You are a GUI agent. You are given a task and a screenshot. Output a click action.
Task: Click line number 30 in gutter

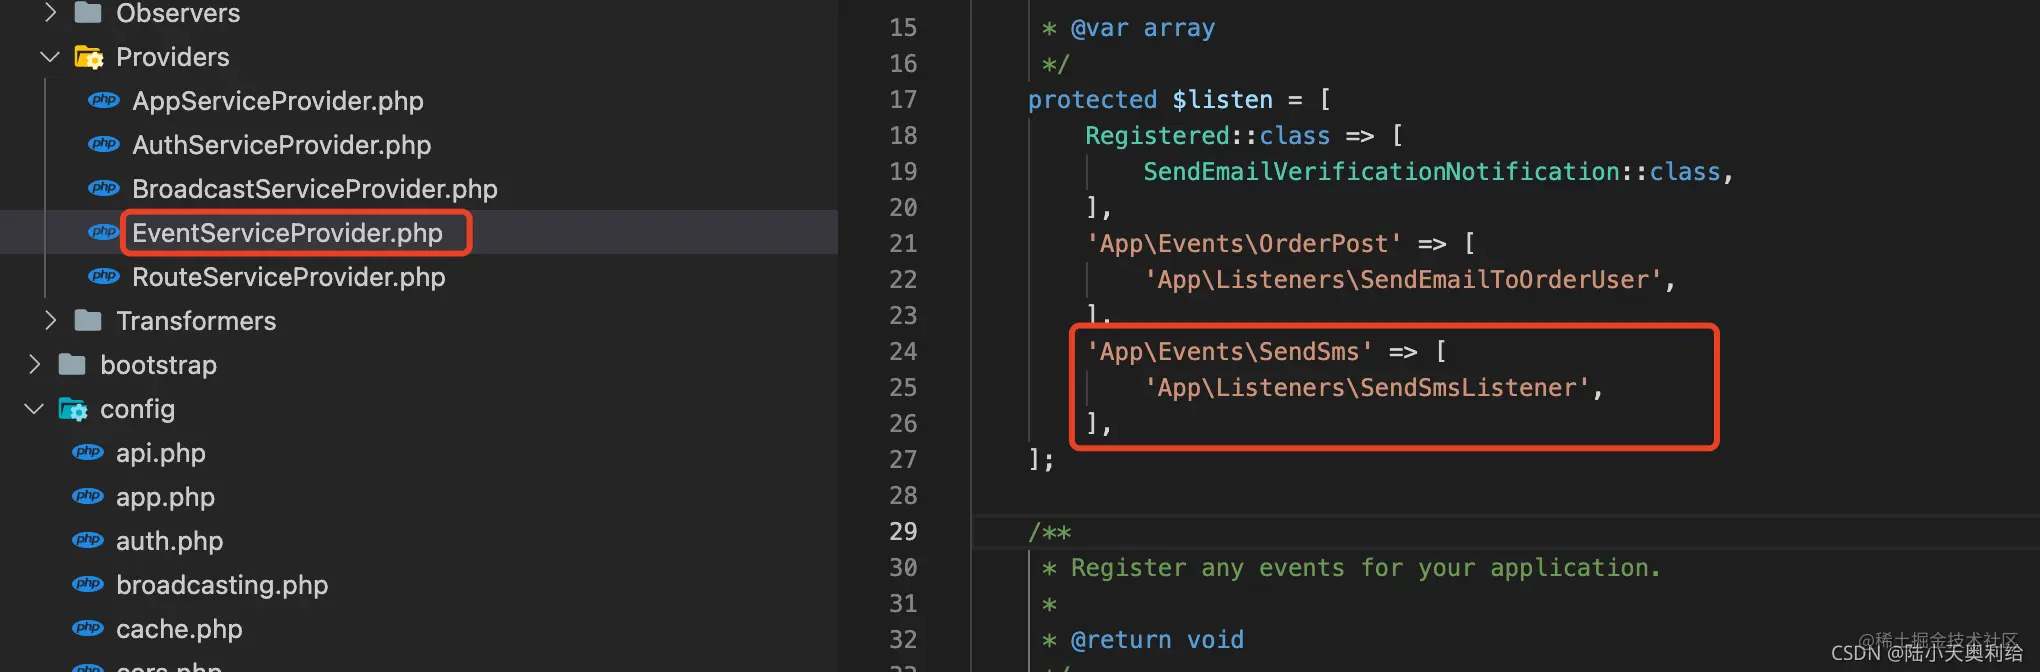click(903, 568)
